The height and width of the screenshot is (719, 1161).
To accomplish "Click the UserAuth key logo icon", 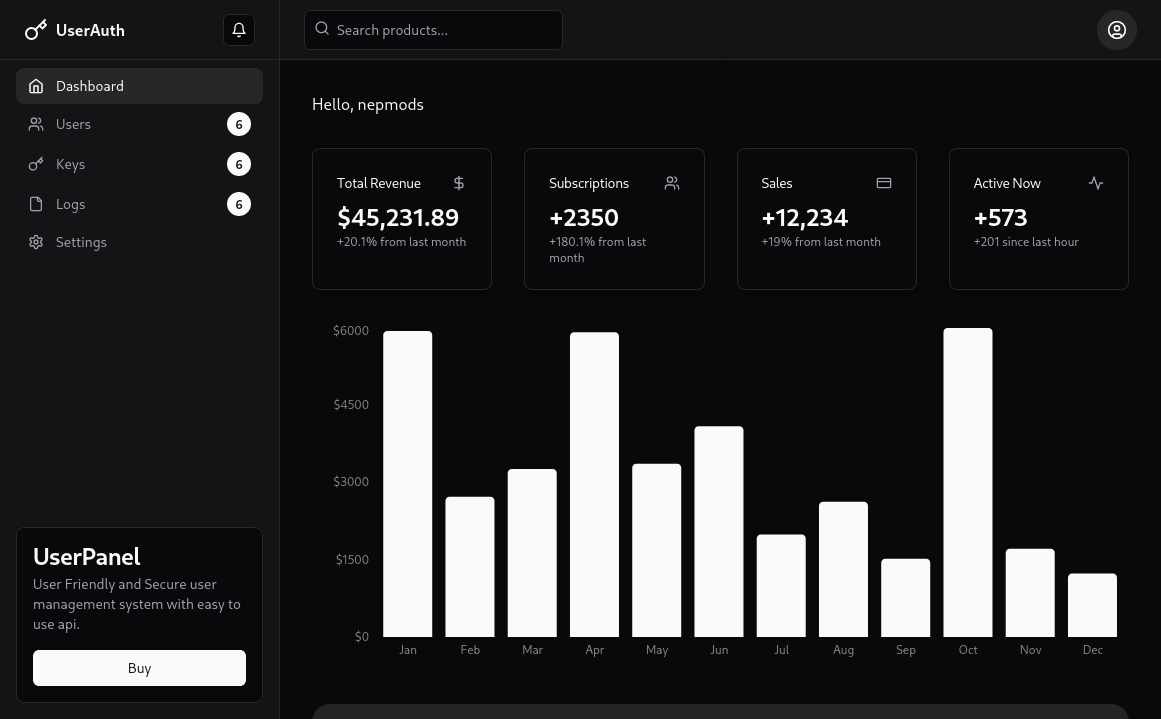I will 36,30.
